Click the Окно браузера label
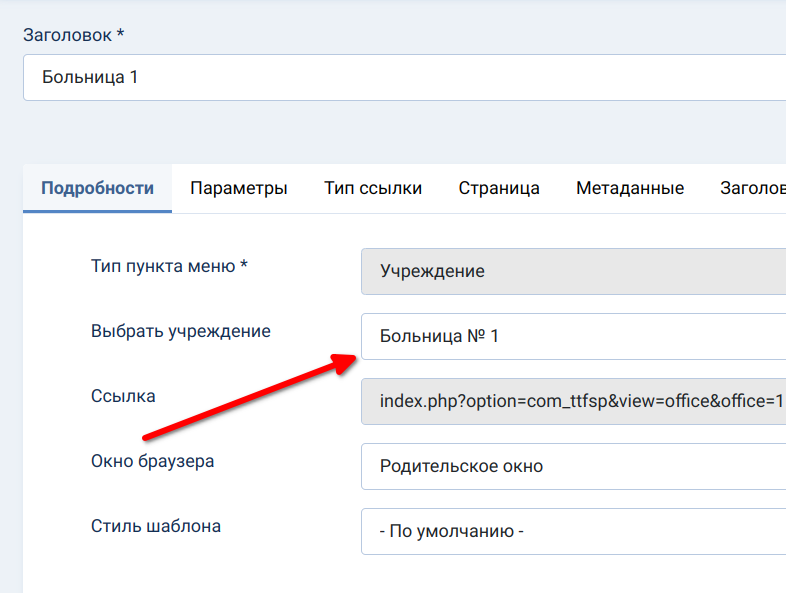Screen dimensions: 786x593 click(x=152, y=461)
